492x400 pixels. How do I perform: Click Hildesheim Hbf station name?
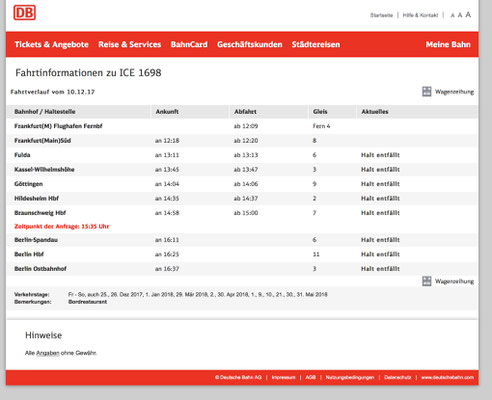37,198
